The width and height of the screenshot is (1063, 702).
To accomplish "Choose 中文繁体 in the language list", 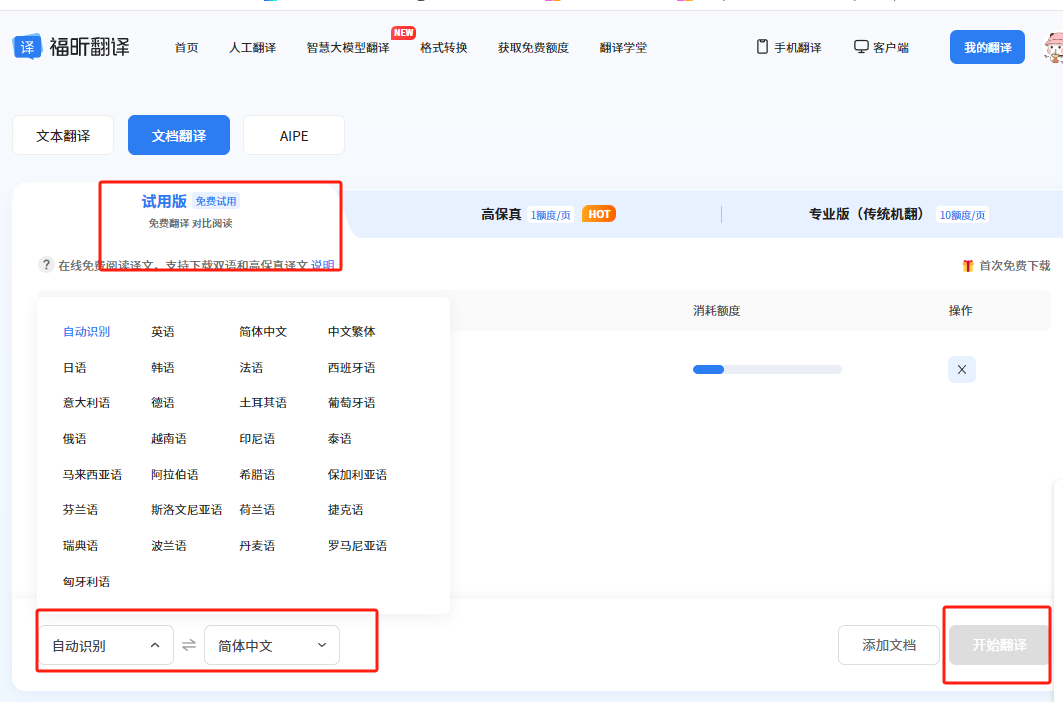I will pyautogui.click(x=351, y=332).
